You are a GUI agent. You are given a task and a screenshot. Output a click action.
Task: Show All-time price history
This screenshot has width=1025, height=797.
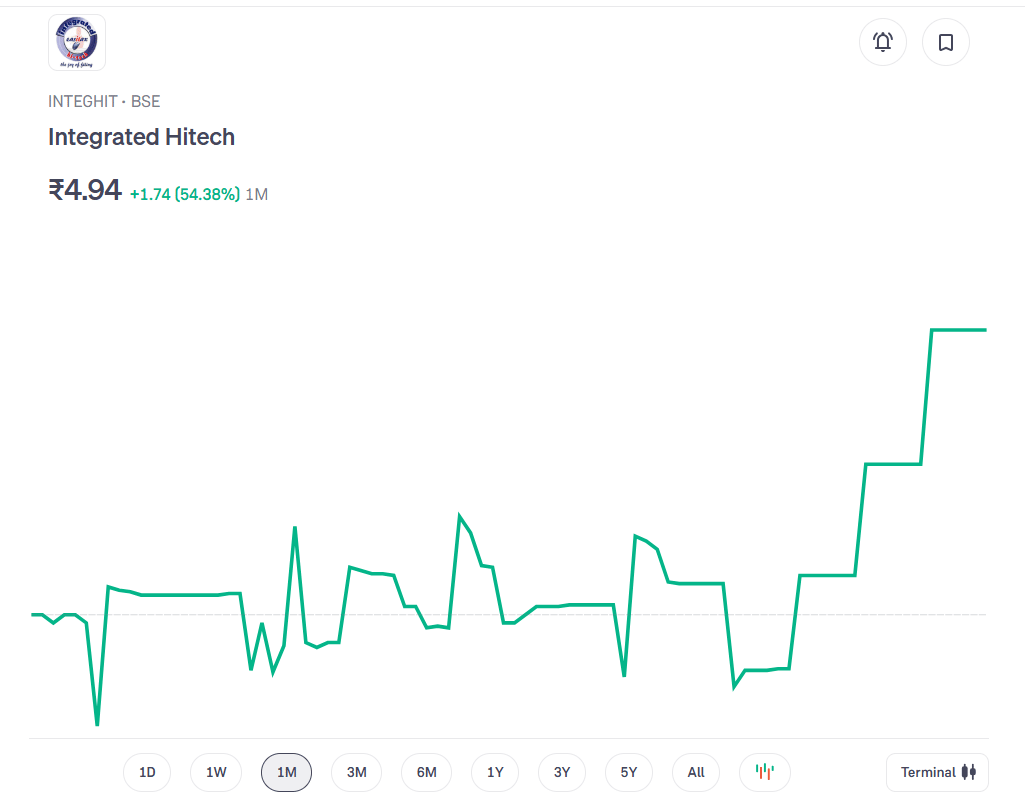coord(696,772)
